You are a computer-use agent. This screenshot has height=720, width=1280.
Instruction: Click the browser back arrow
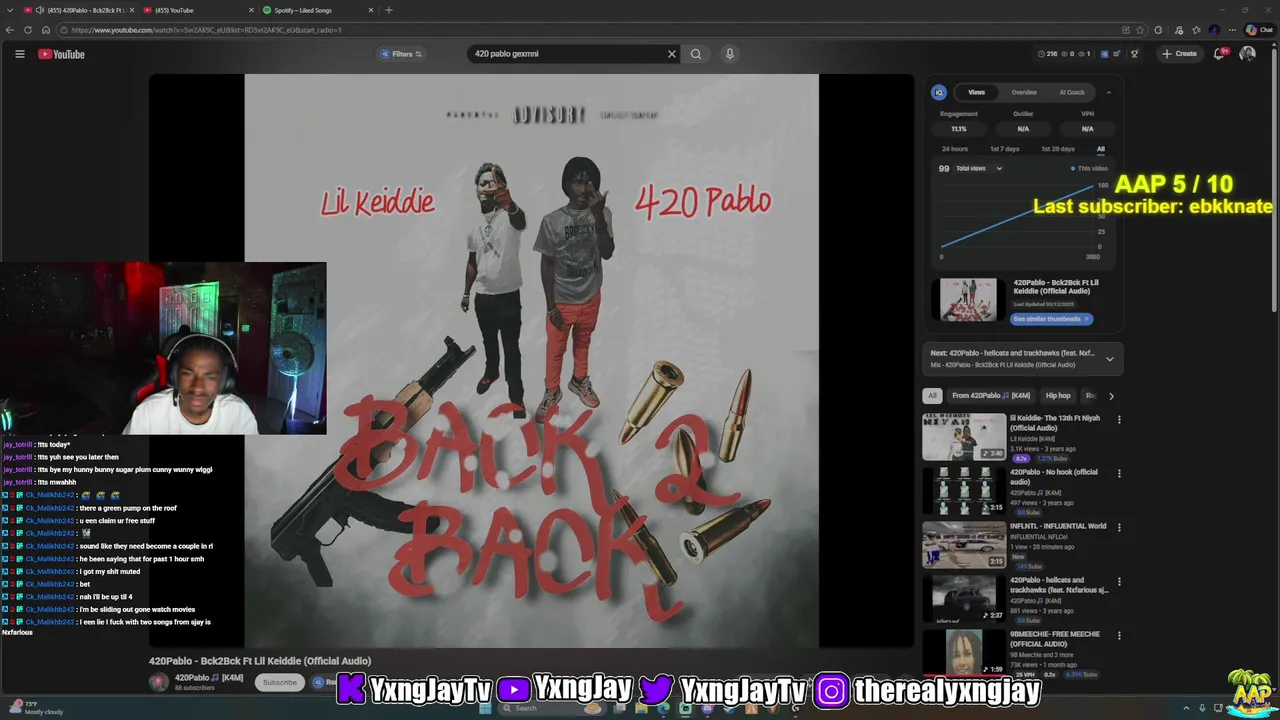pos(10,30)
